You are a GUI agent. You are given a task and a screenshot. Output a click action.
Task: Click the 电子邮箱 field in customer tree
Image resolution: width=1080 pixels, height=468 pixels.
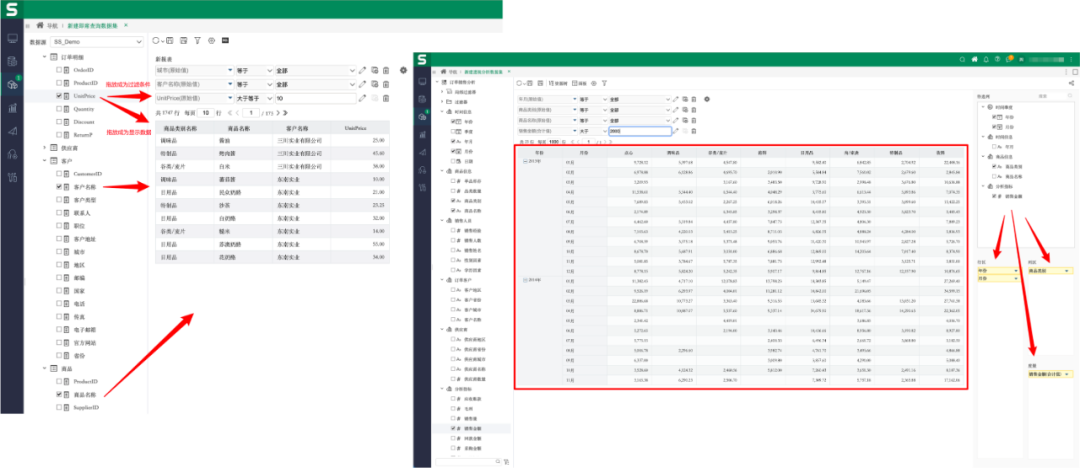point(84,329)
